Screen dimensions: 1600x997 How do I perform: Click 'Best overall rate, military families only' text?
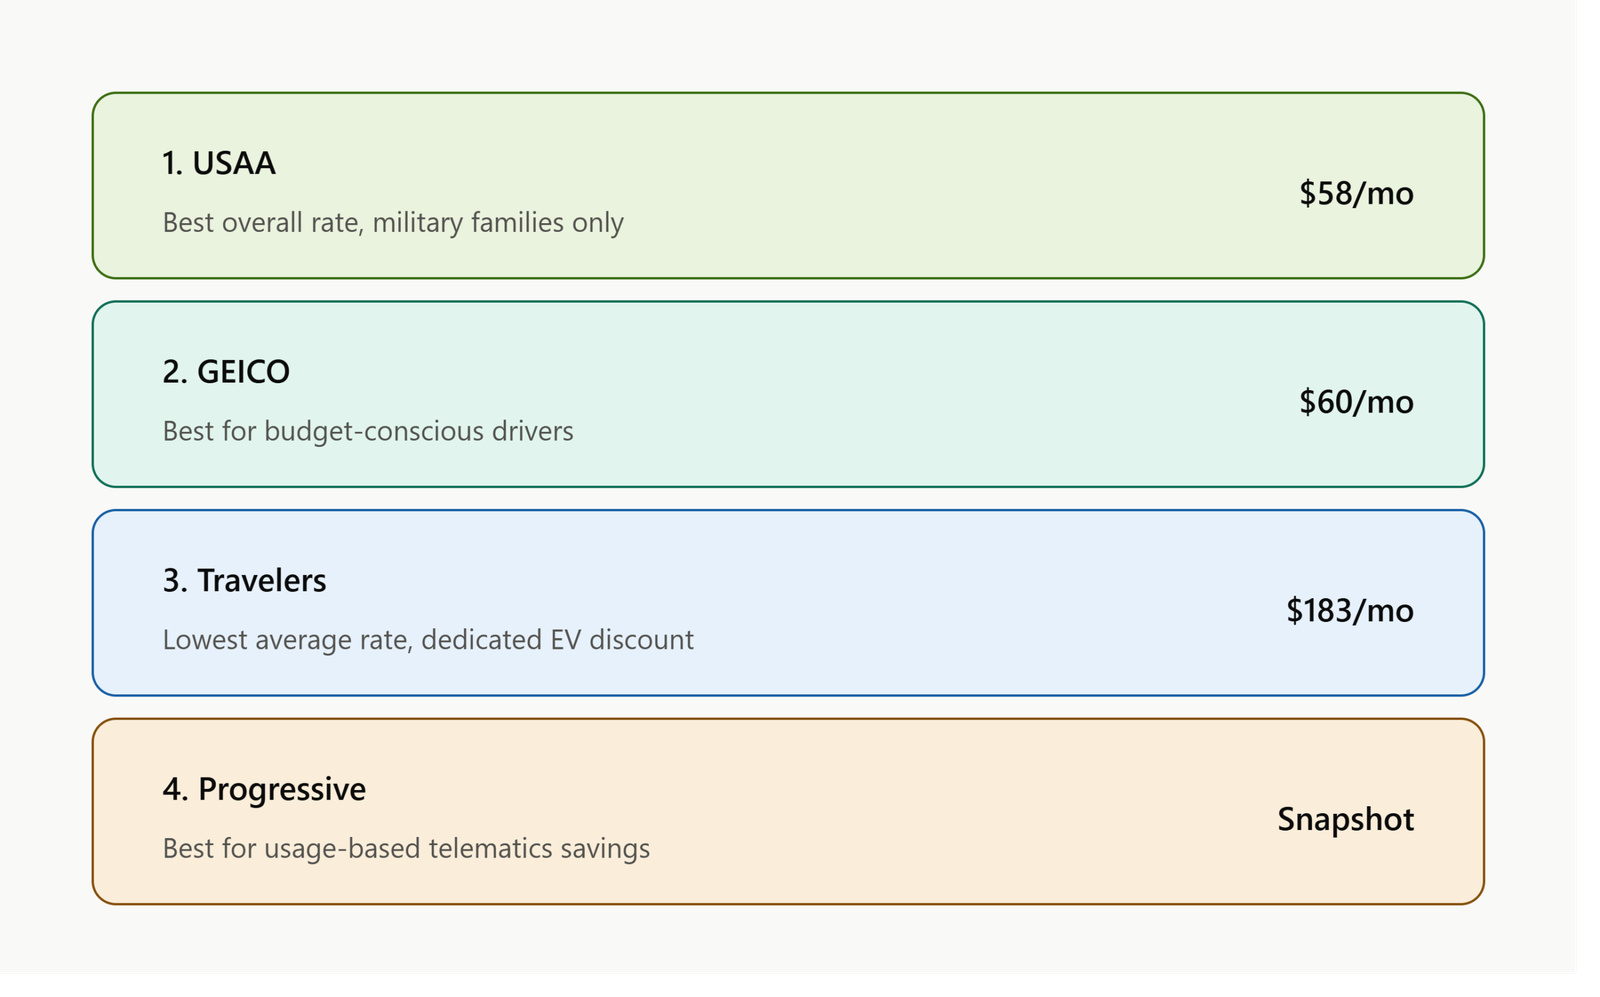tap(393, 222)
